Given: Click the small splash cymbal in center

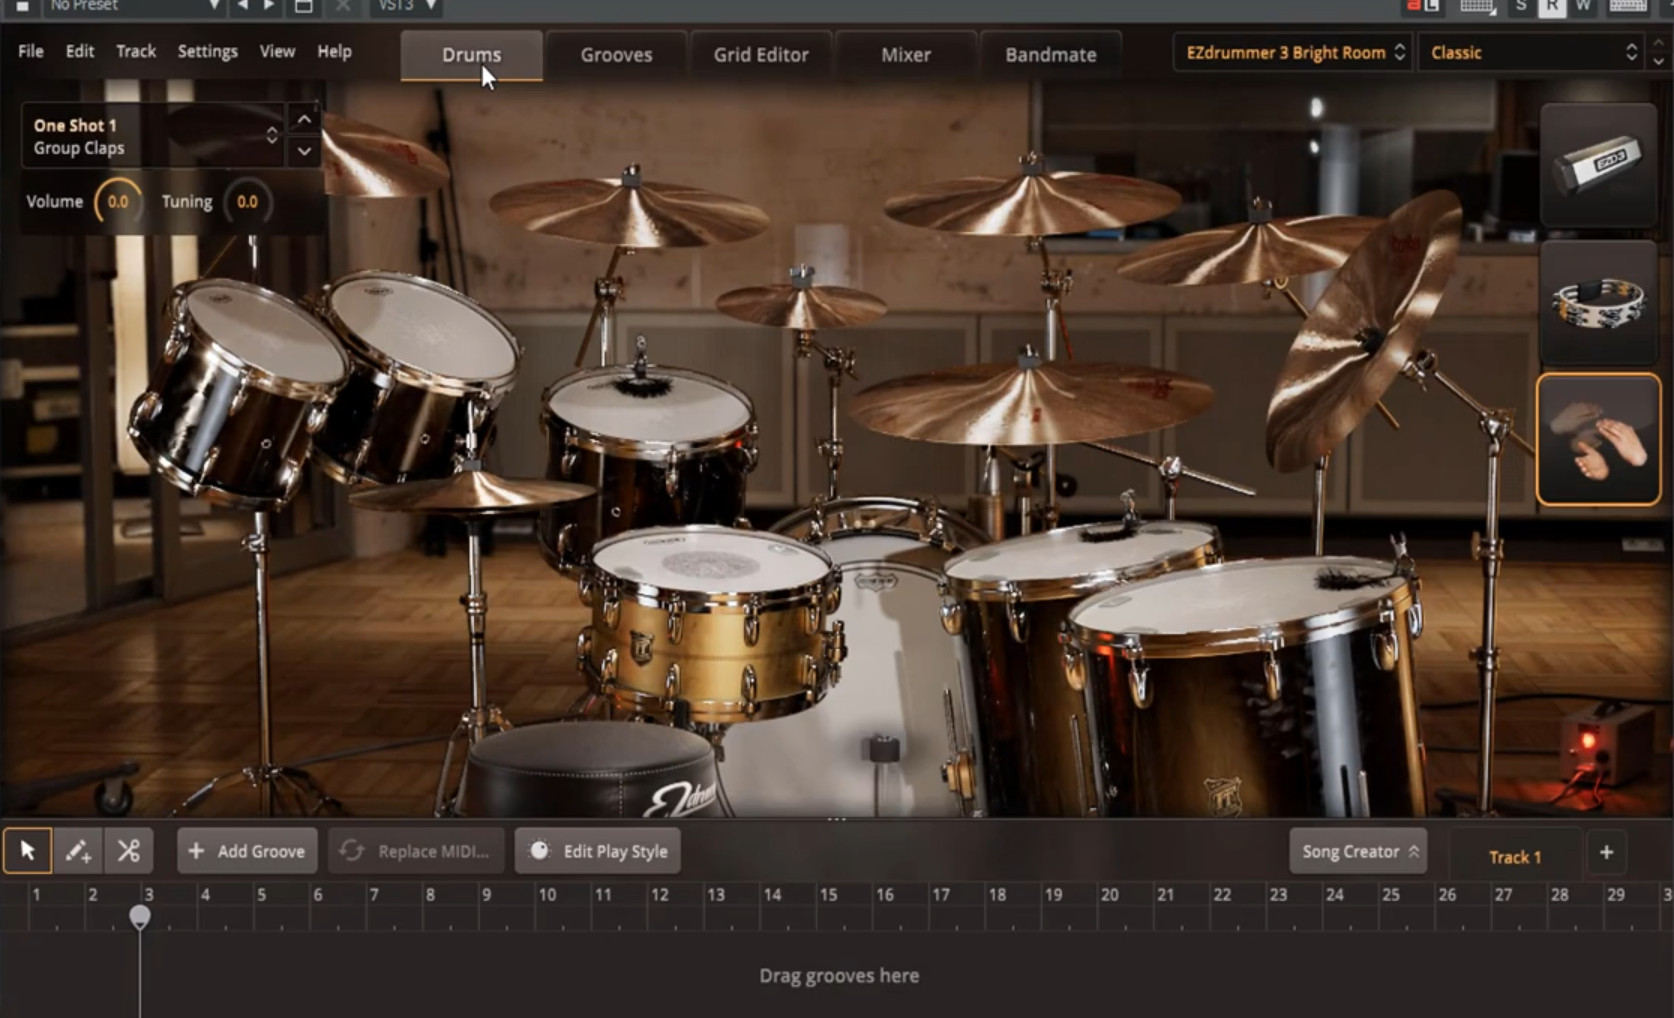Looking at the screenshot, I should coord(800,304).
